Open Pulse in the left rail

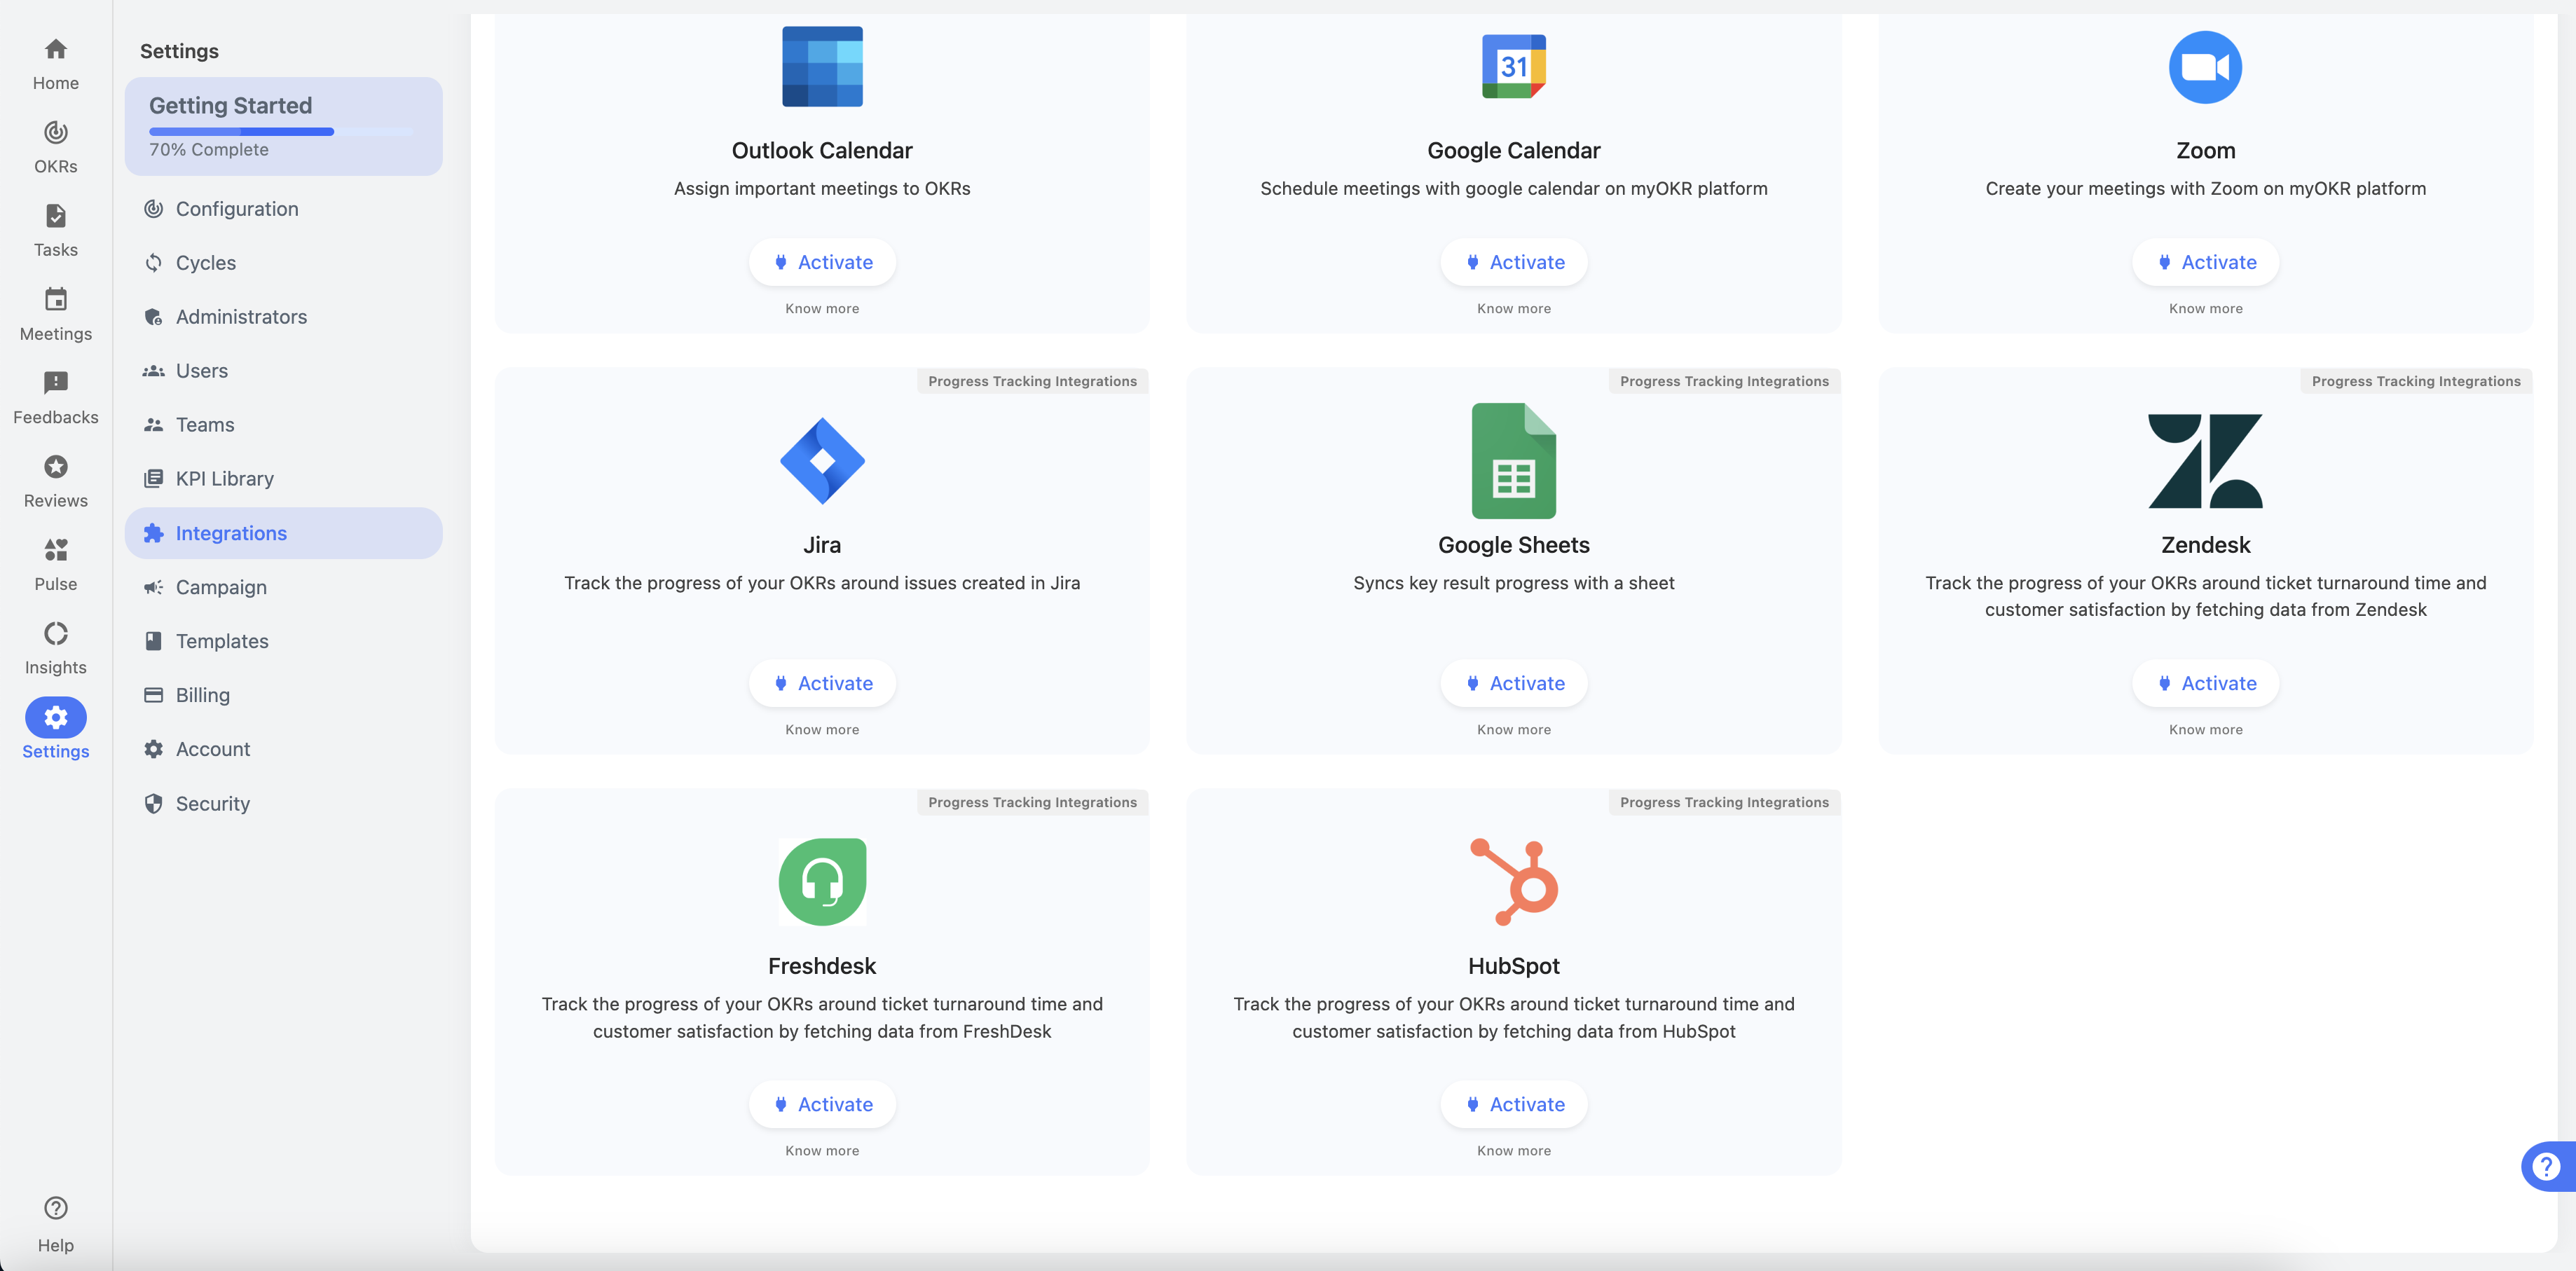tap(55, 565)
